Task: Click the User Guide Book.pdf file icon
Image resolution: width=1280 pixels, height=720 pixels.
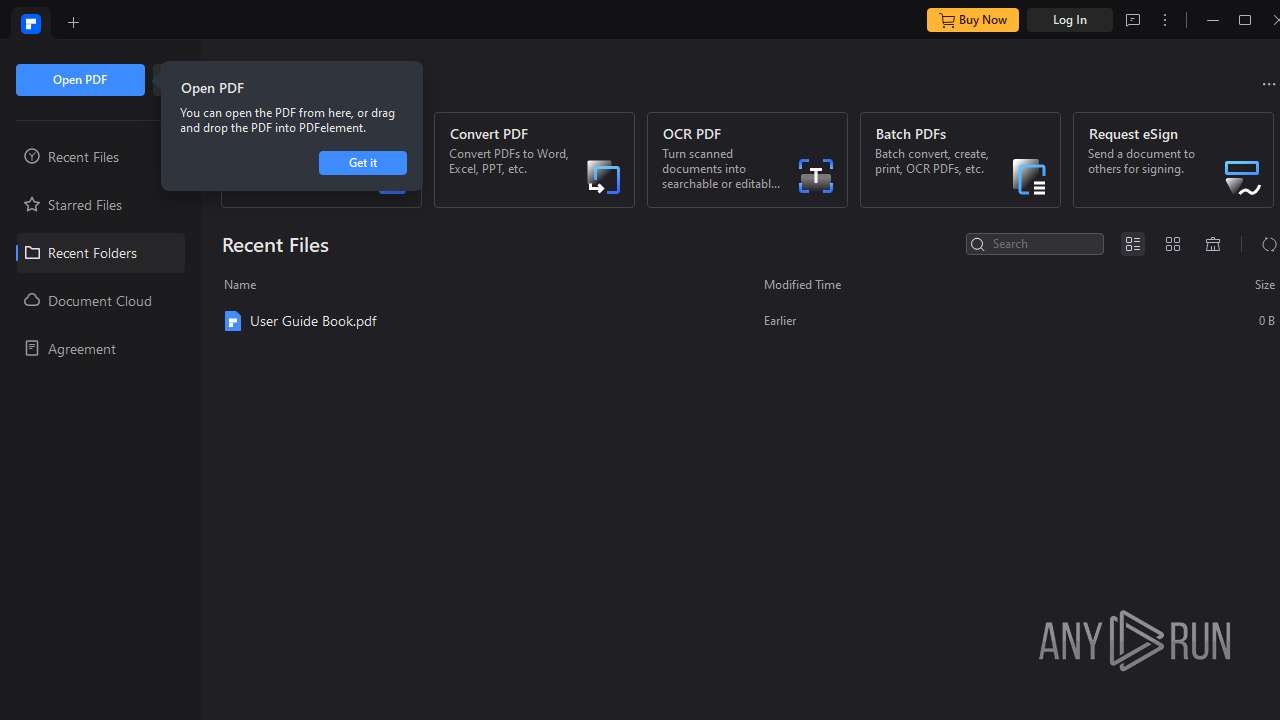Action: 233,321
